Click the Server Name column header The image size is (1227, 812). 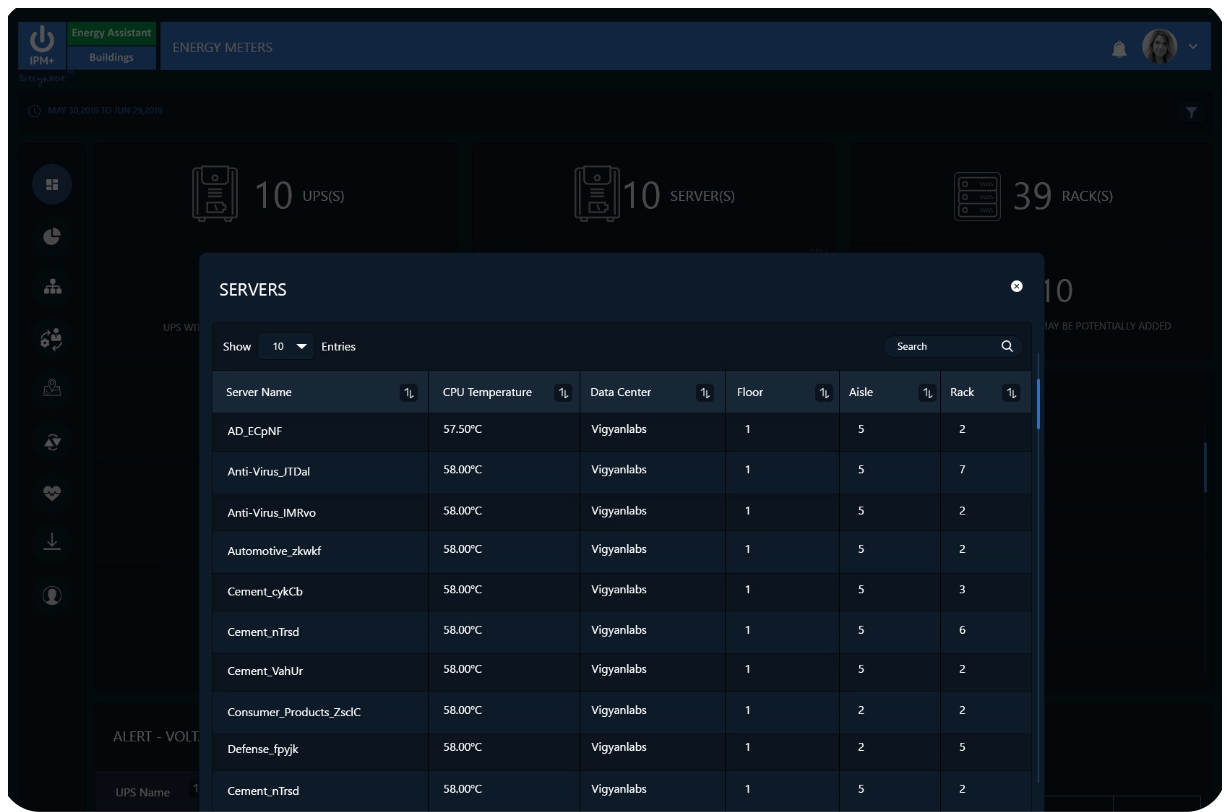[320, 393]
